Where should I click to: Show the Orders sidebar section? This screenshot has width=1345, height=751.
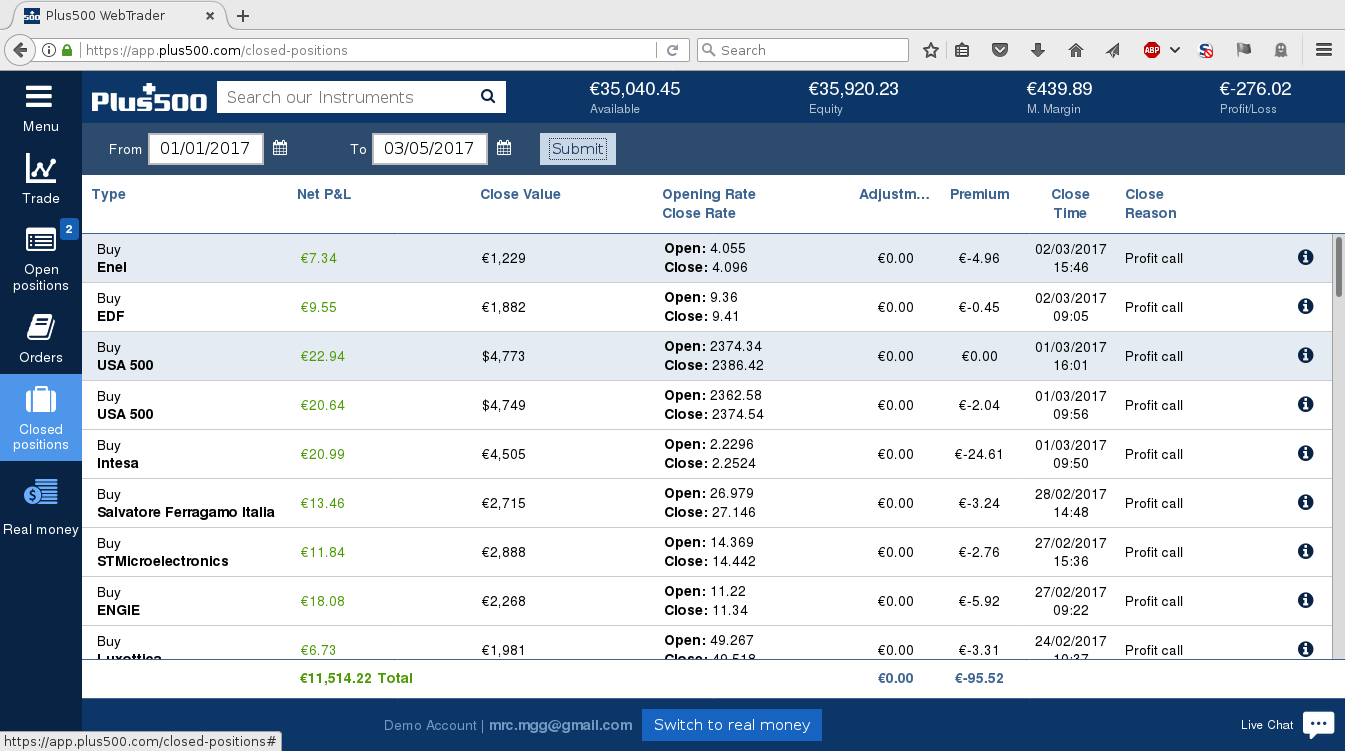click(40, 338)
